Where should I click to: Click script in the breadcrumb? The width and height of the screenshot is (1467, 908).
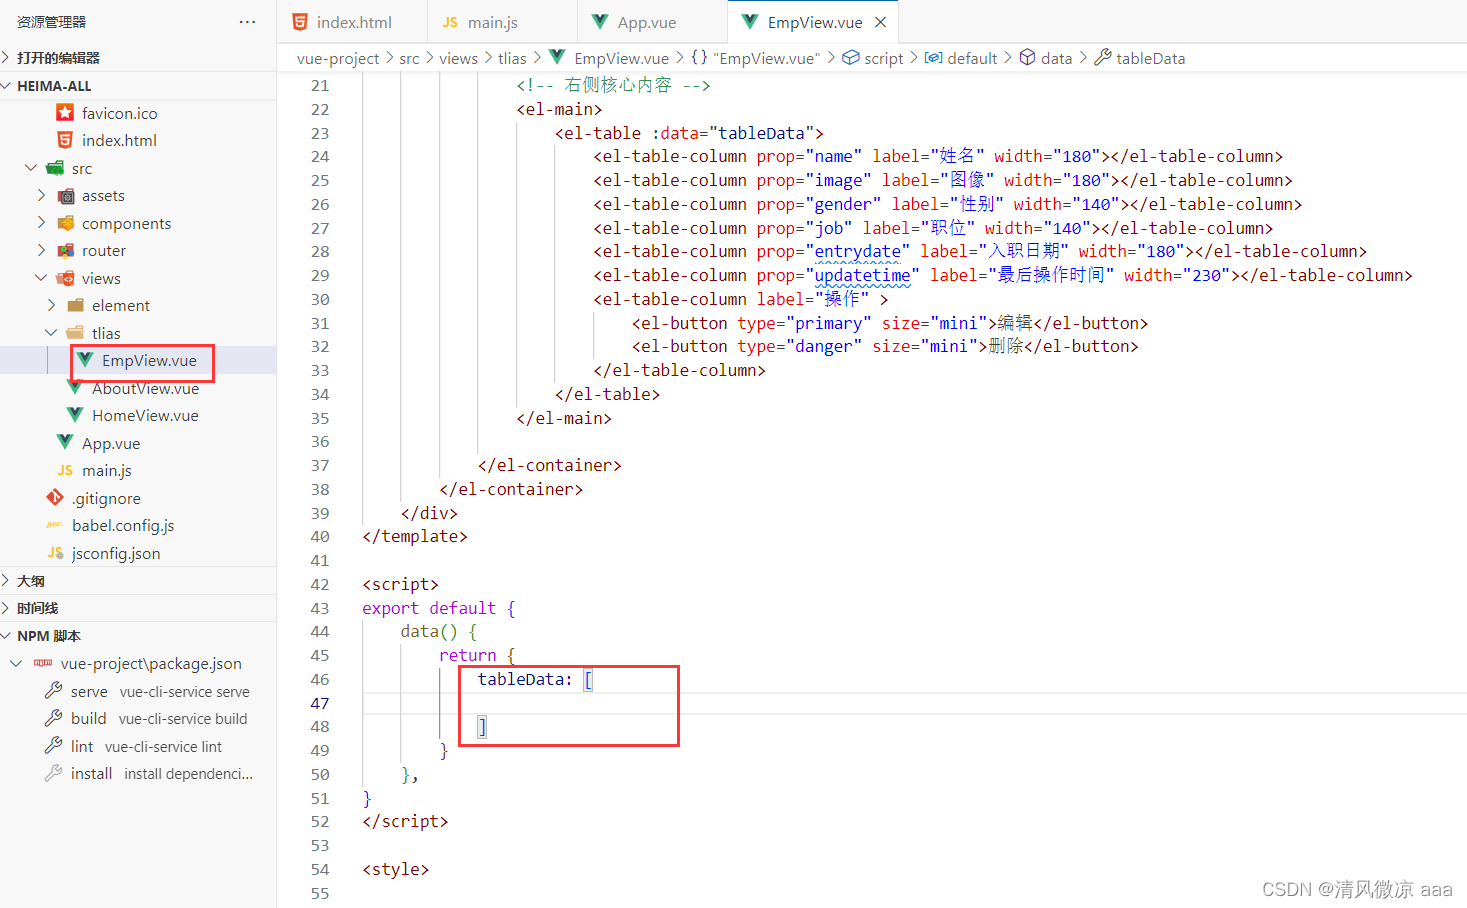884,59
